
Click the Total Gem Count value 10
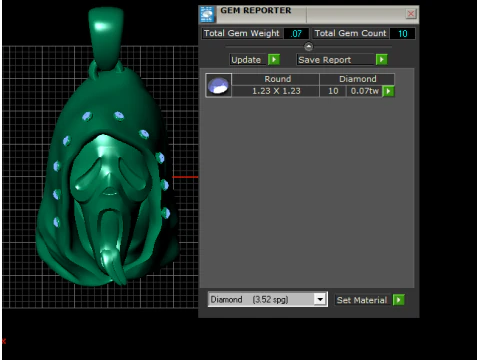point(402,34)
